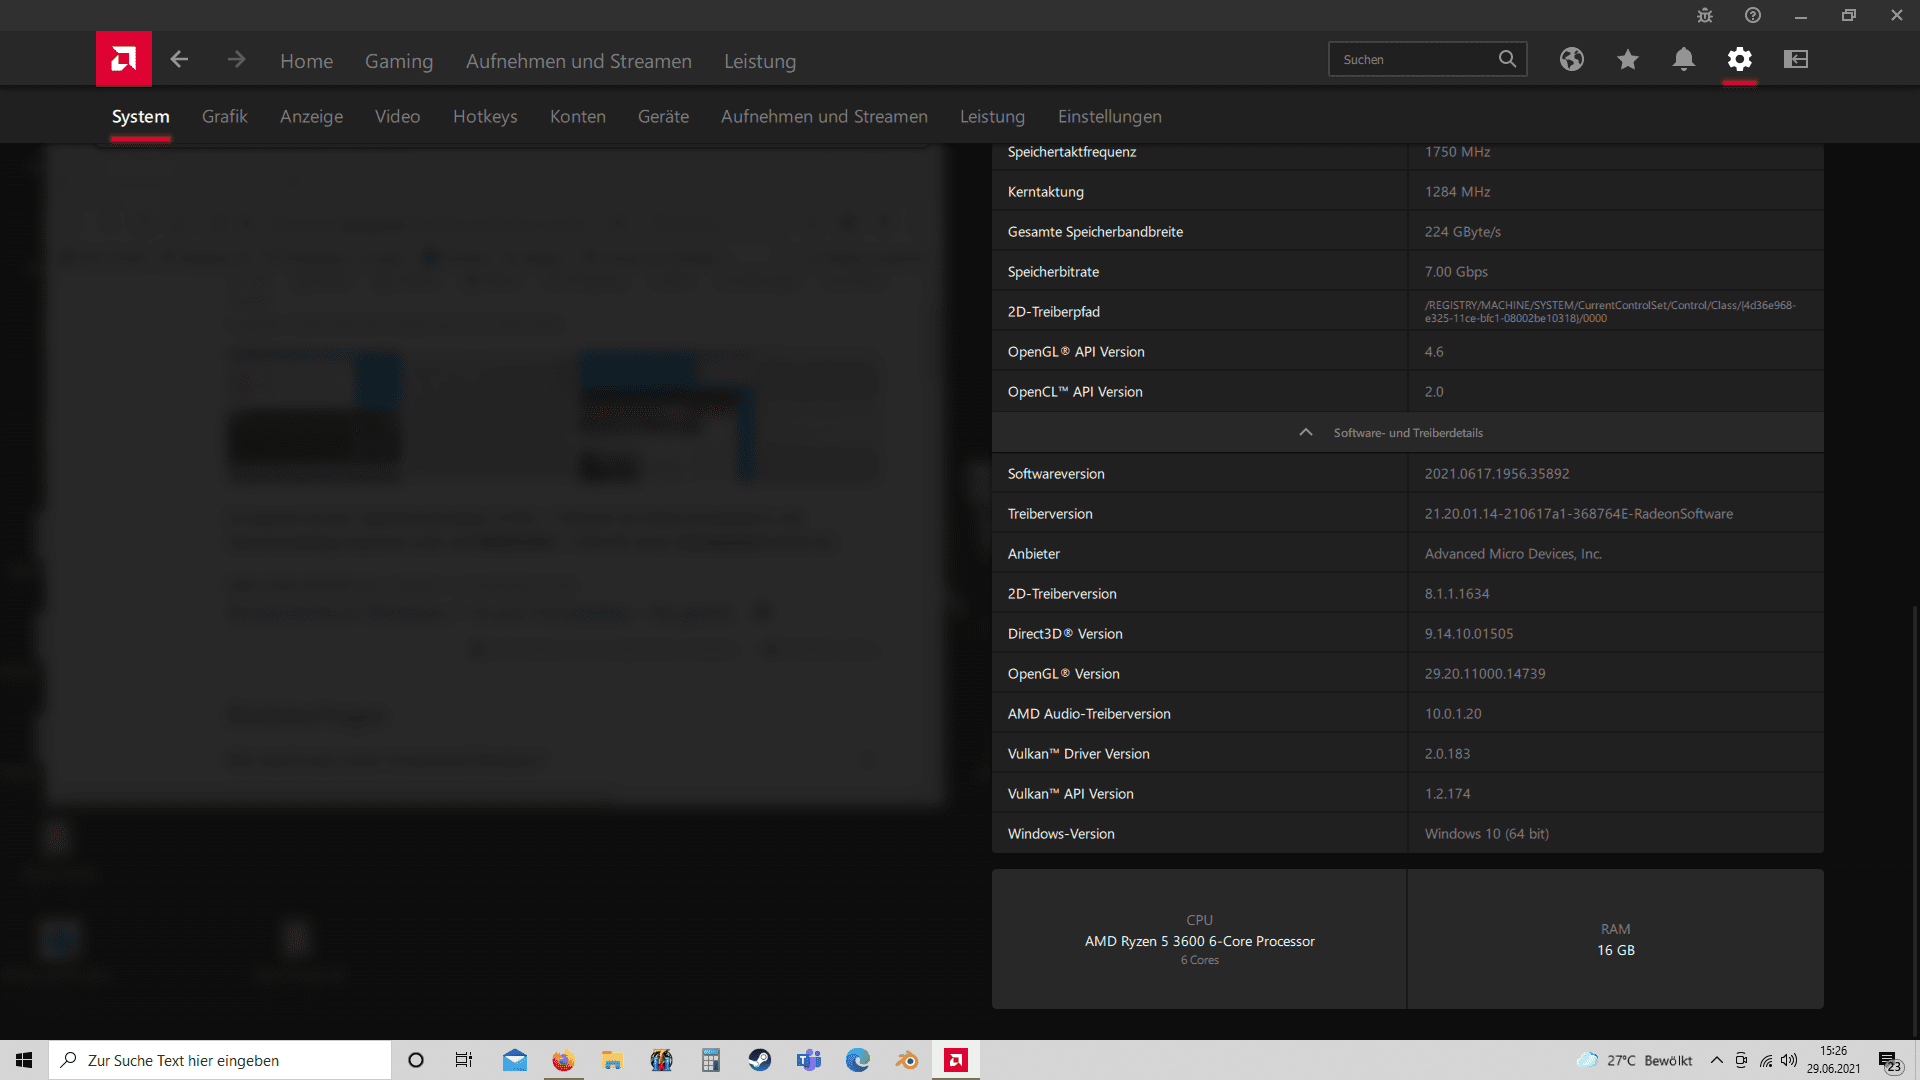This screenshot has width=1920, height=1080.
Task: Click the Vulkan API Version value 1.2.174
Action: pyautogui.click(x=1447, y=793)
